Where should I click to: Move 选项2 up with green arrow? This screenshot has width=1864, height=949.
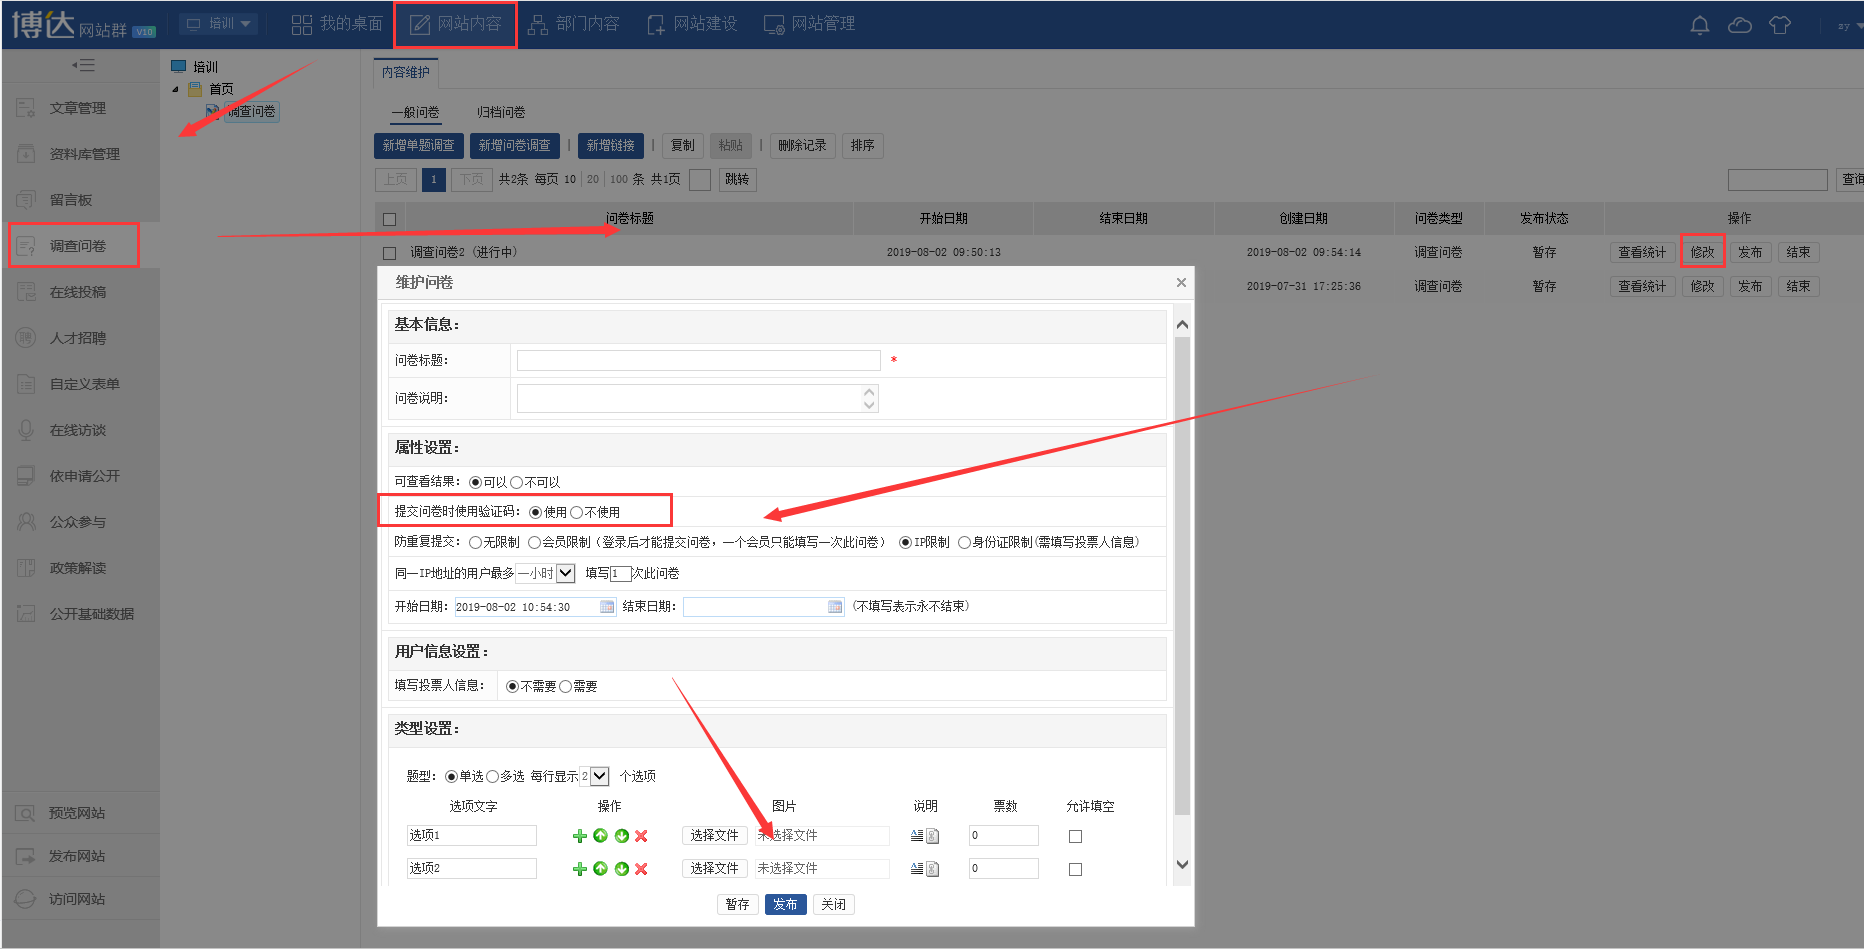point(600,869)
